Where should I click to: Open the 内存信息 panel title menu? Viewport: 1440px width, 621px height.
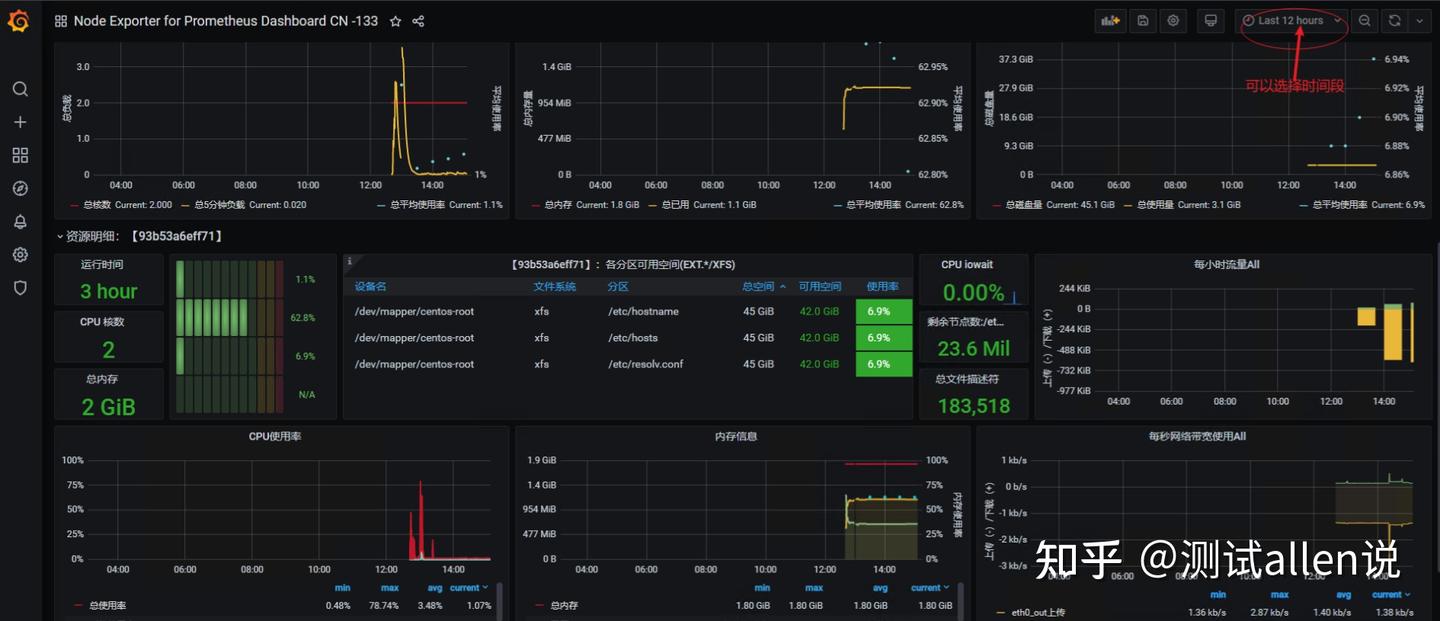pyautogui.click(x=736, y=436)
